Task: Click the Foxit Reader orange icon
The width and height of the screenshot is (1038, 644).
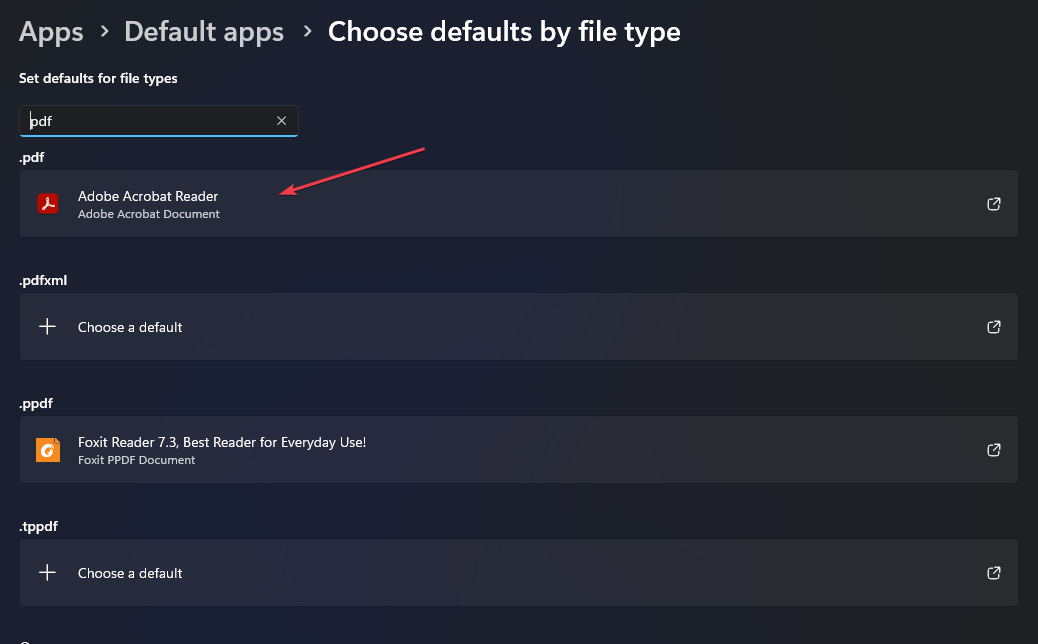Action: pos(48,450)
